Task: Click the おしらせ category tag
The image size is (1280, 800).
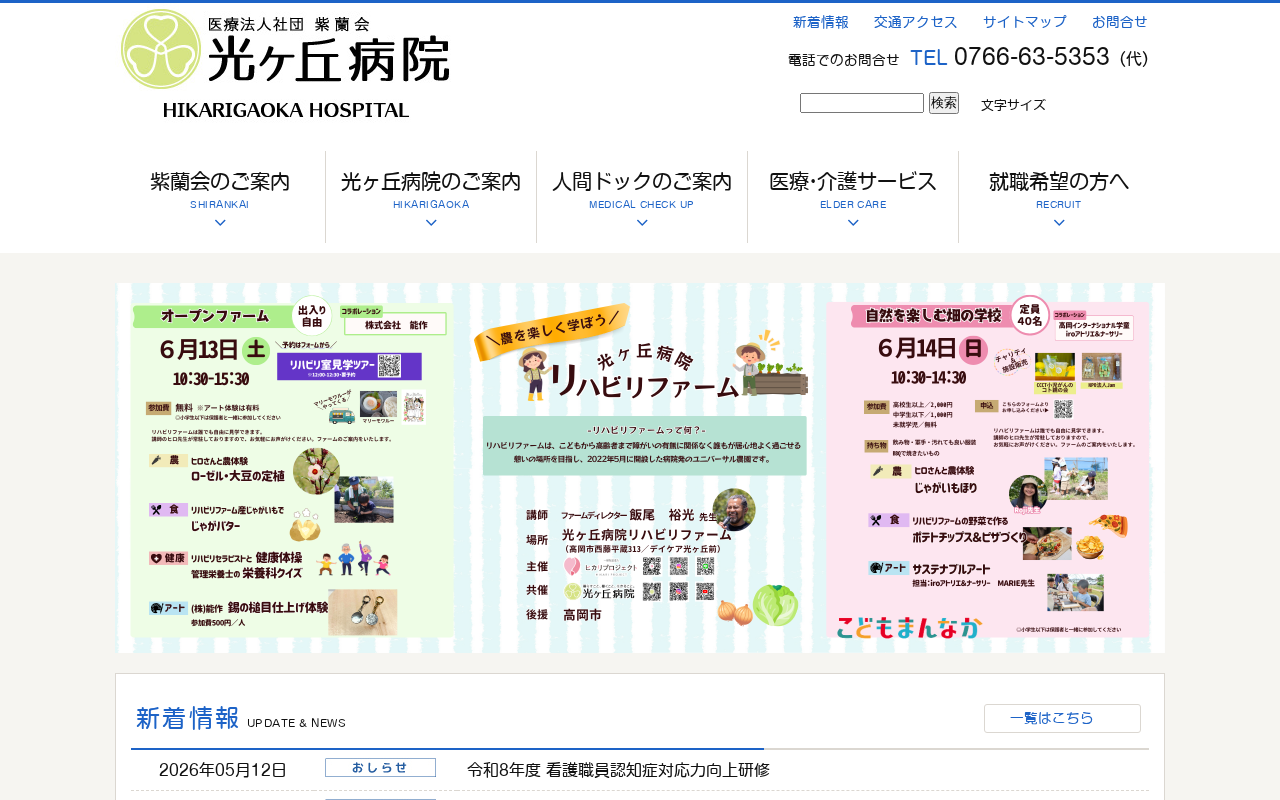Action: [x=380, y=768]
